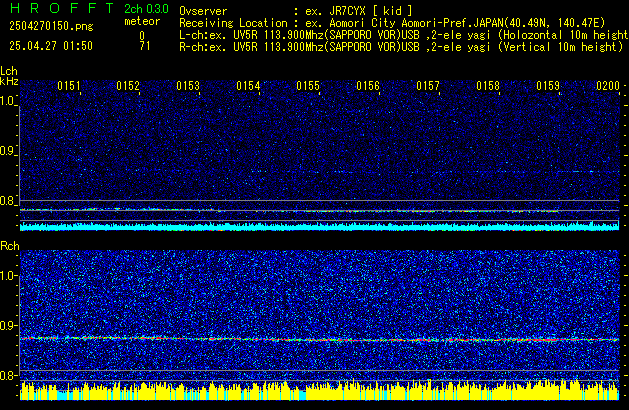Viewport: 629px width, 410px height.
Task: Click the Lch 0.9 kHz axis label
Action: pyautogui.click(x=8, y=151)
